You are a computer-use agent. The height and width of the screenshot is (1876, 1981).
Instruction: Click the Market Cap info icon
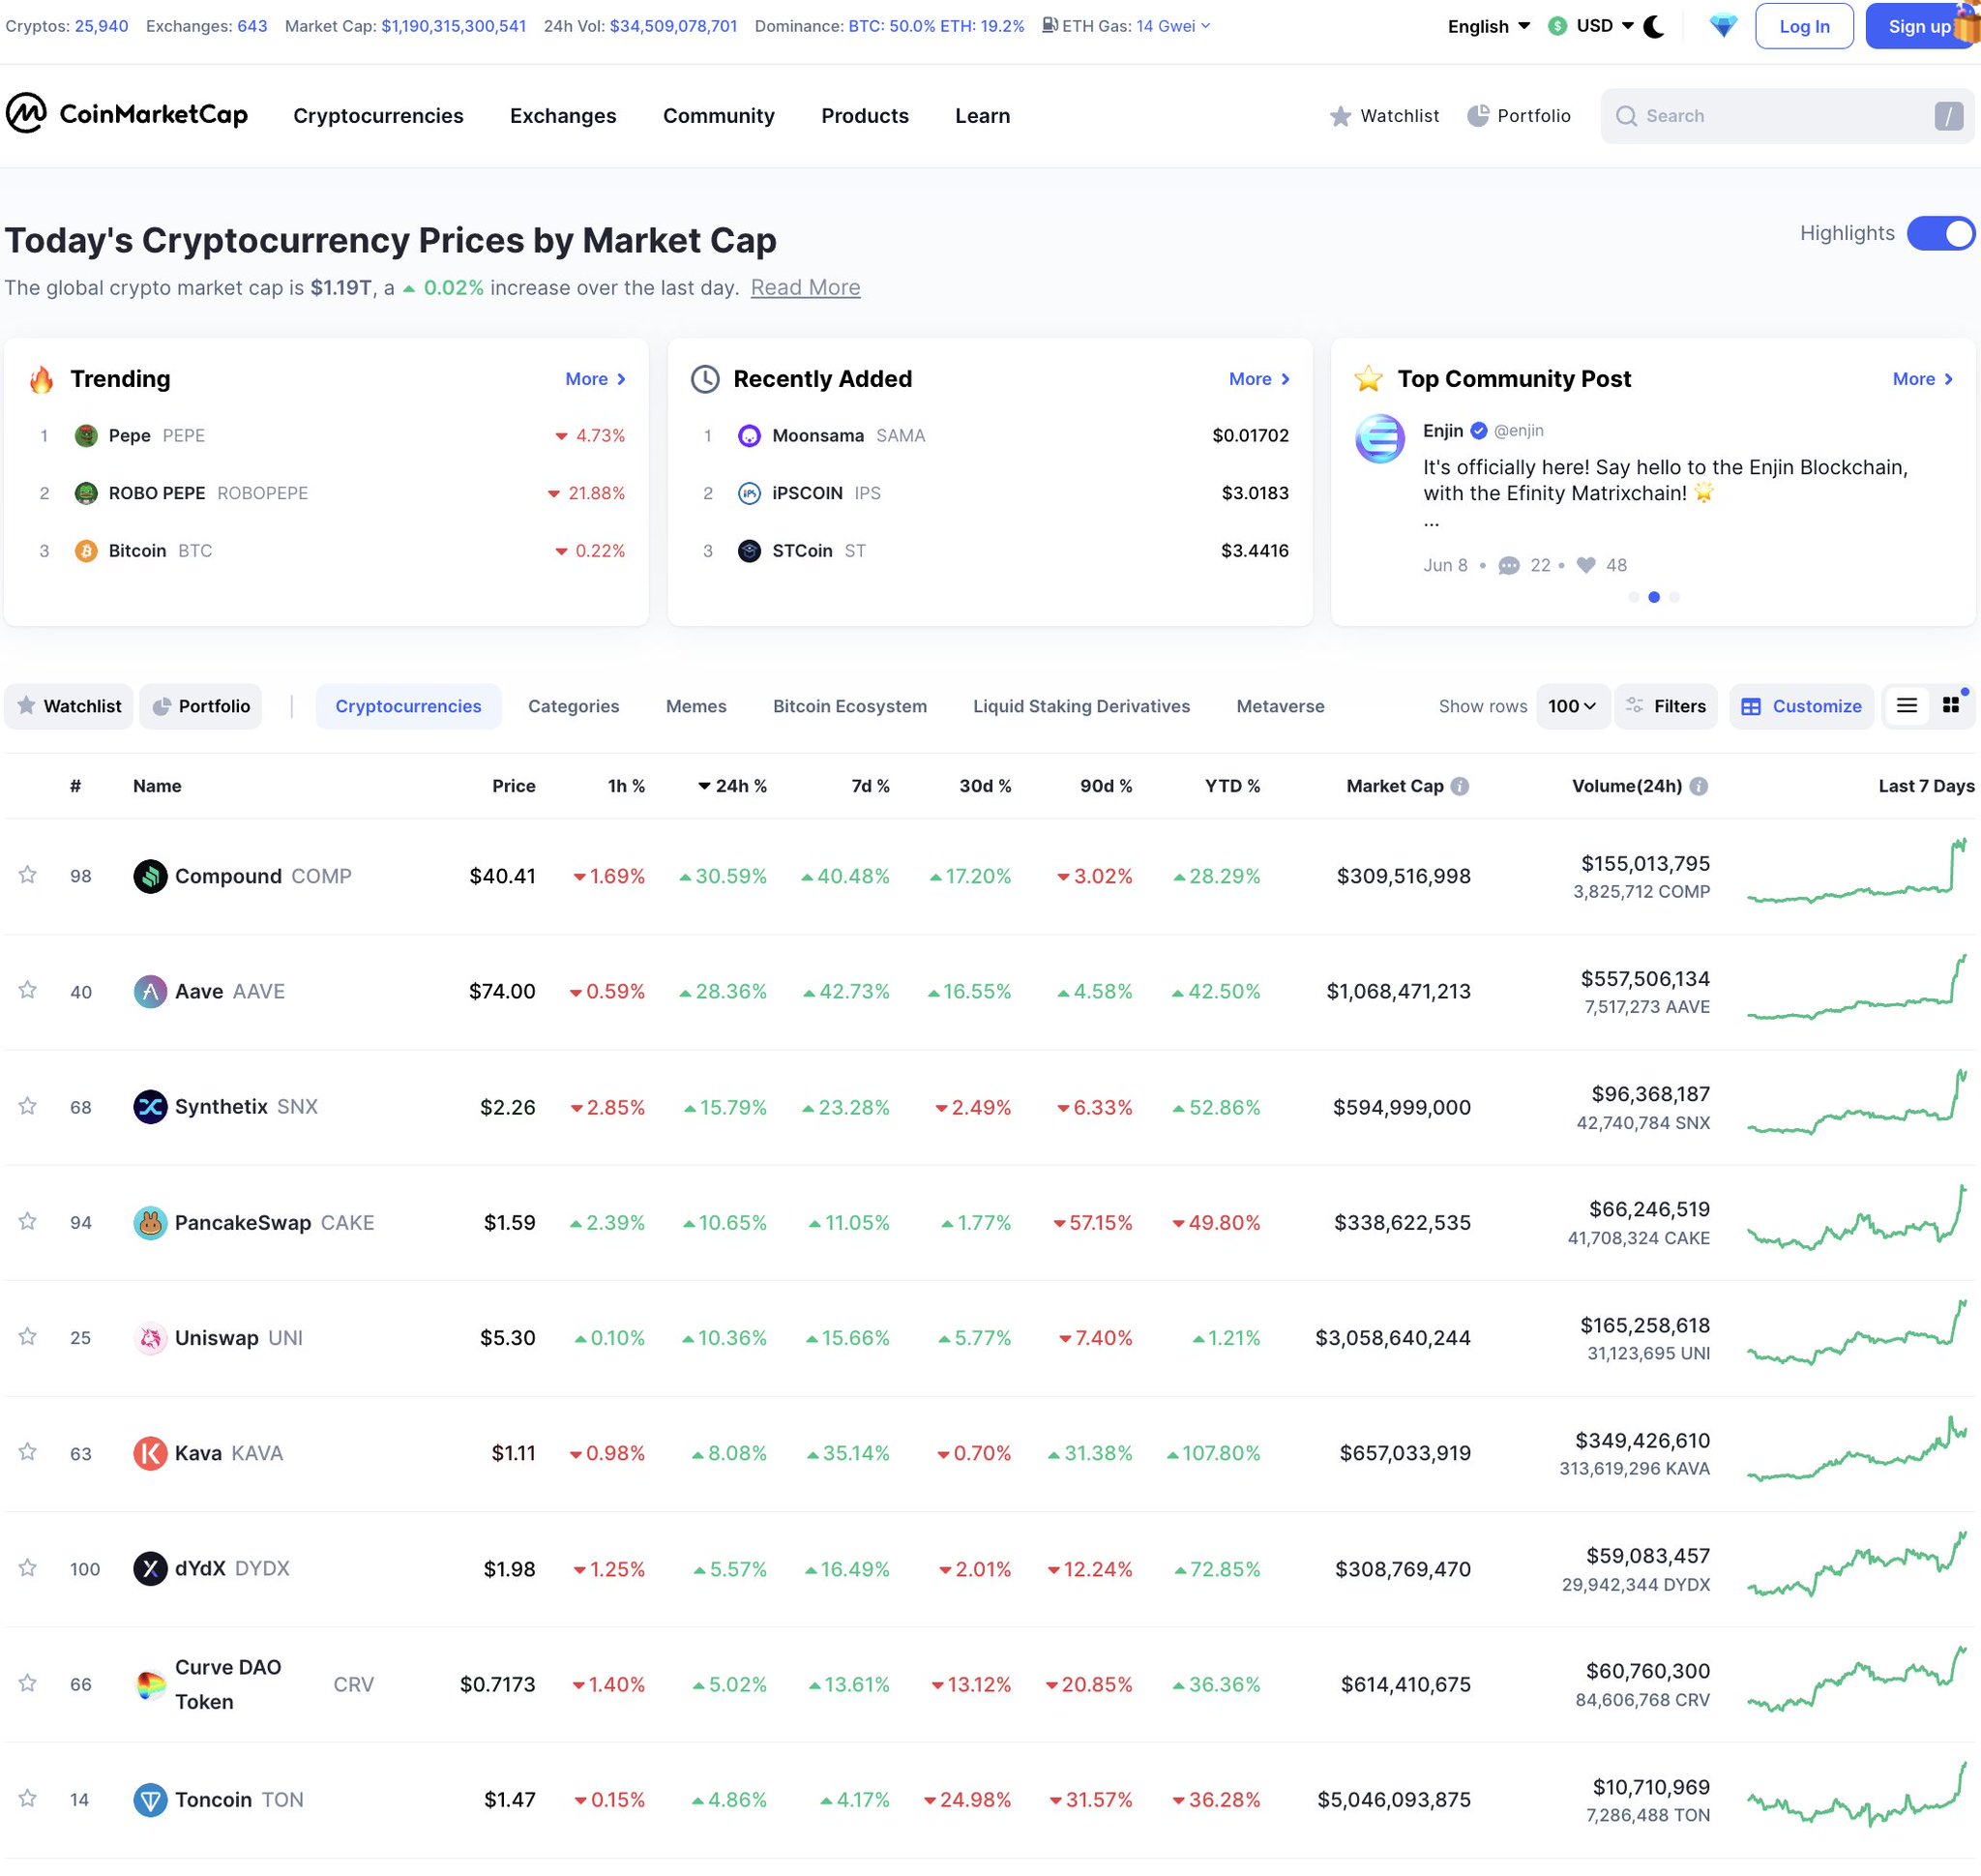(x=1460, y=786)
